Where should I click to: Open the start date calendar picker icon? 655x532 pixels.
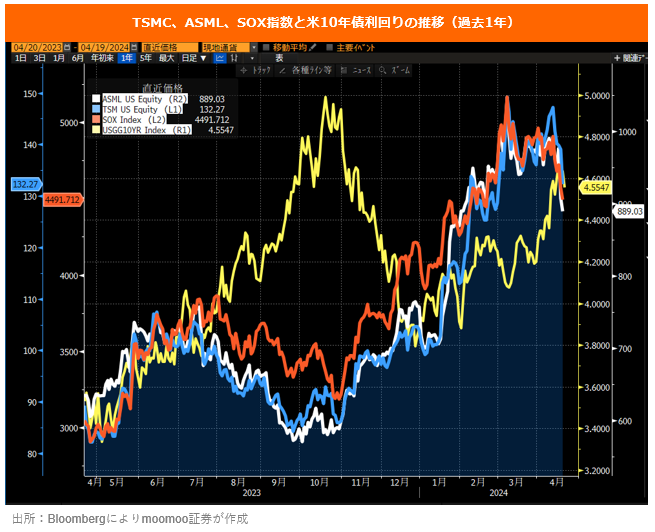click(x=67, y=47)
